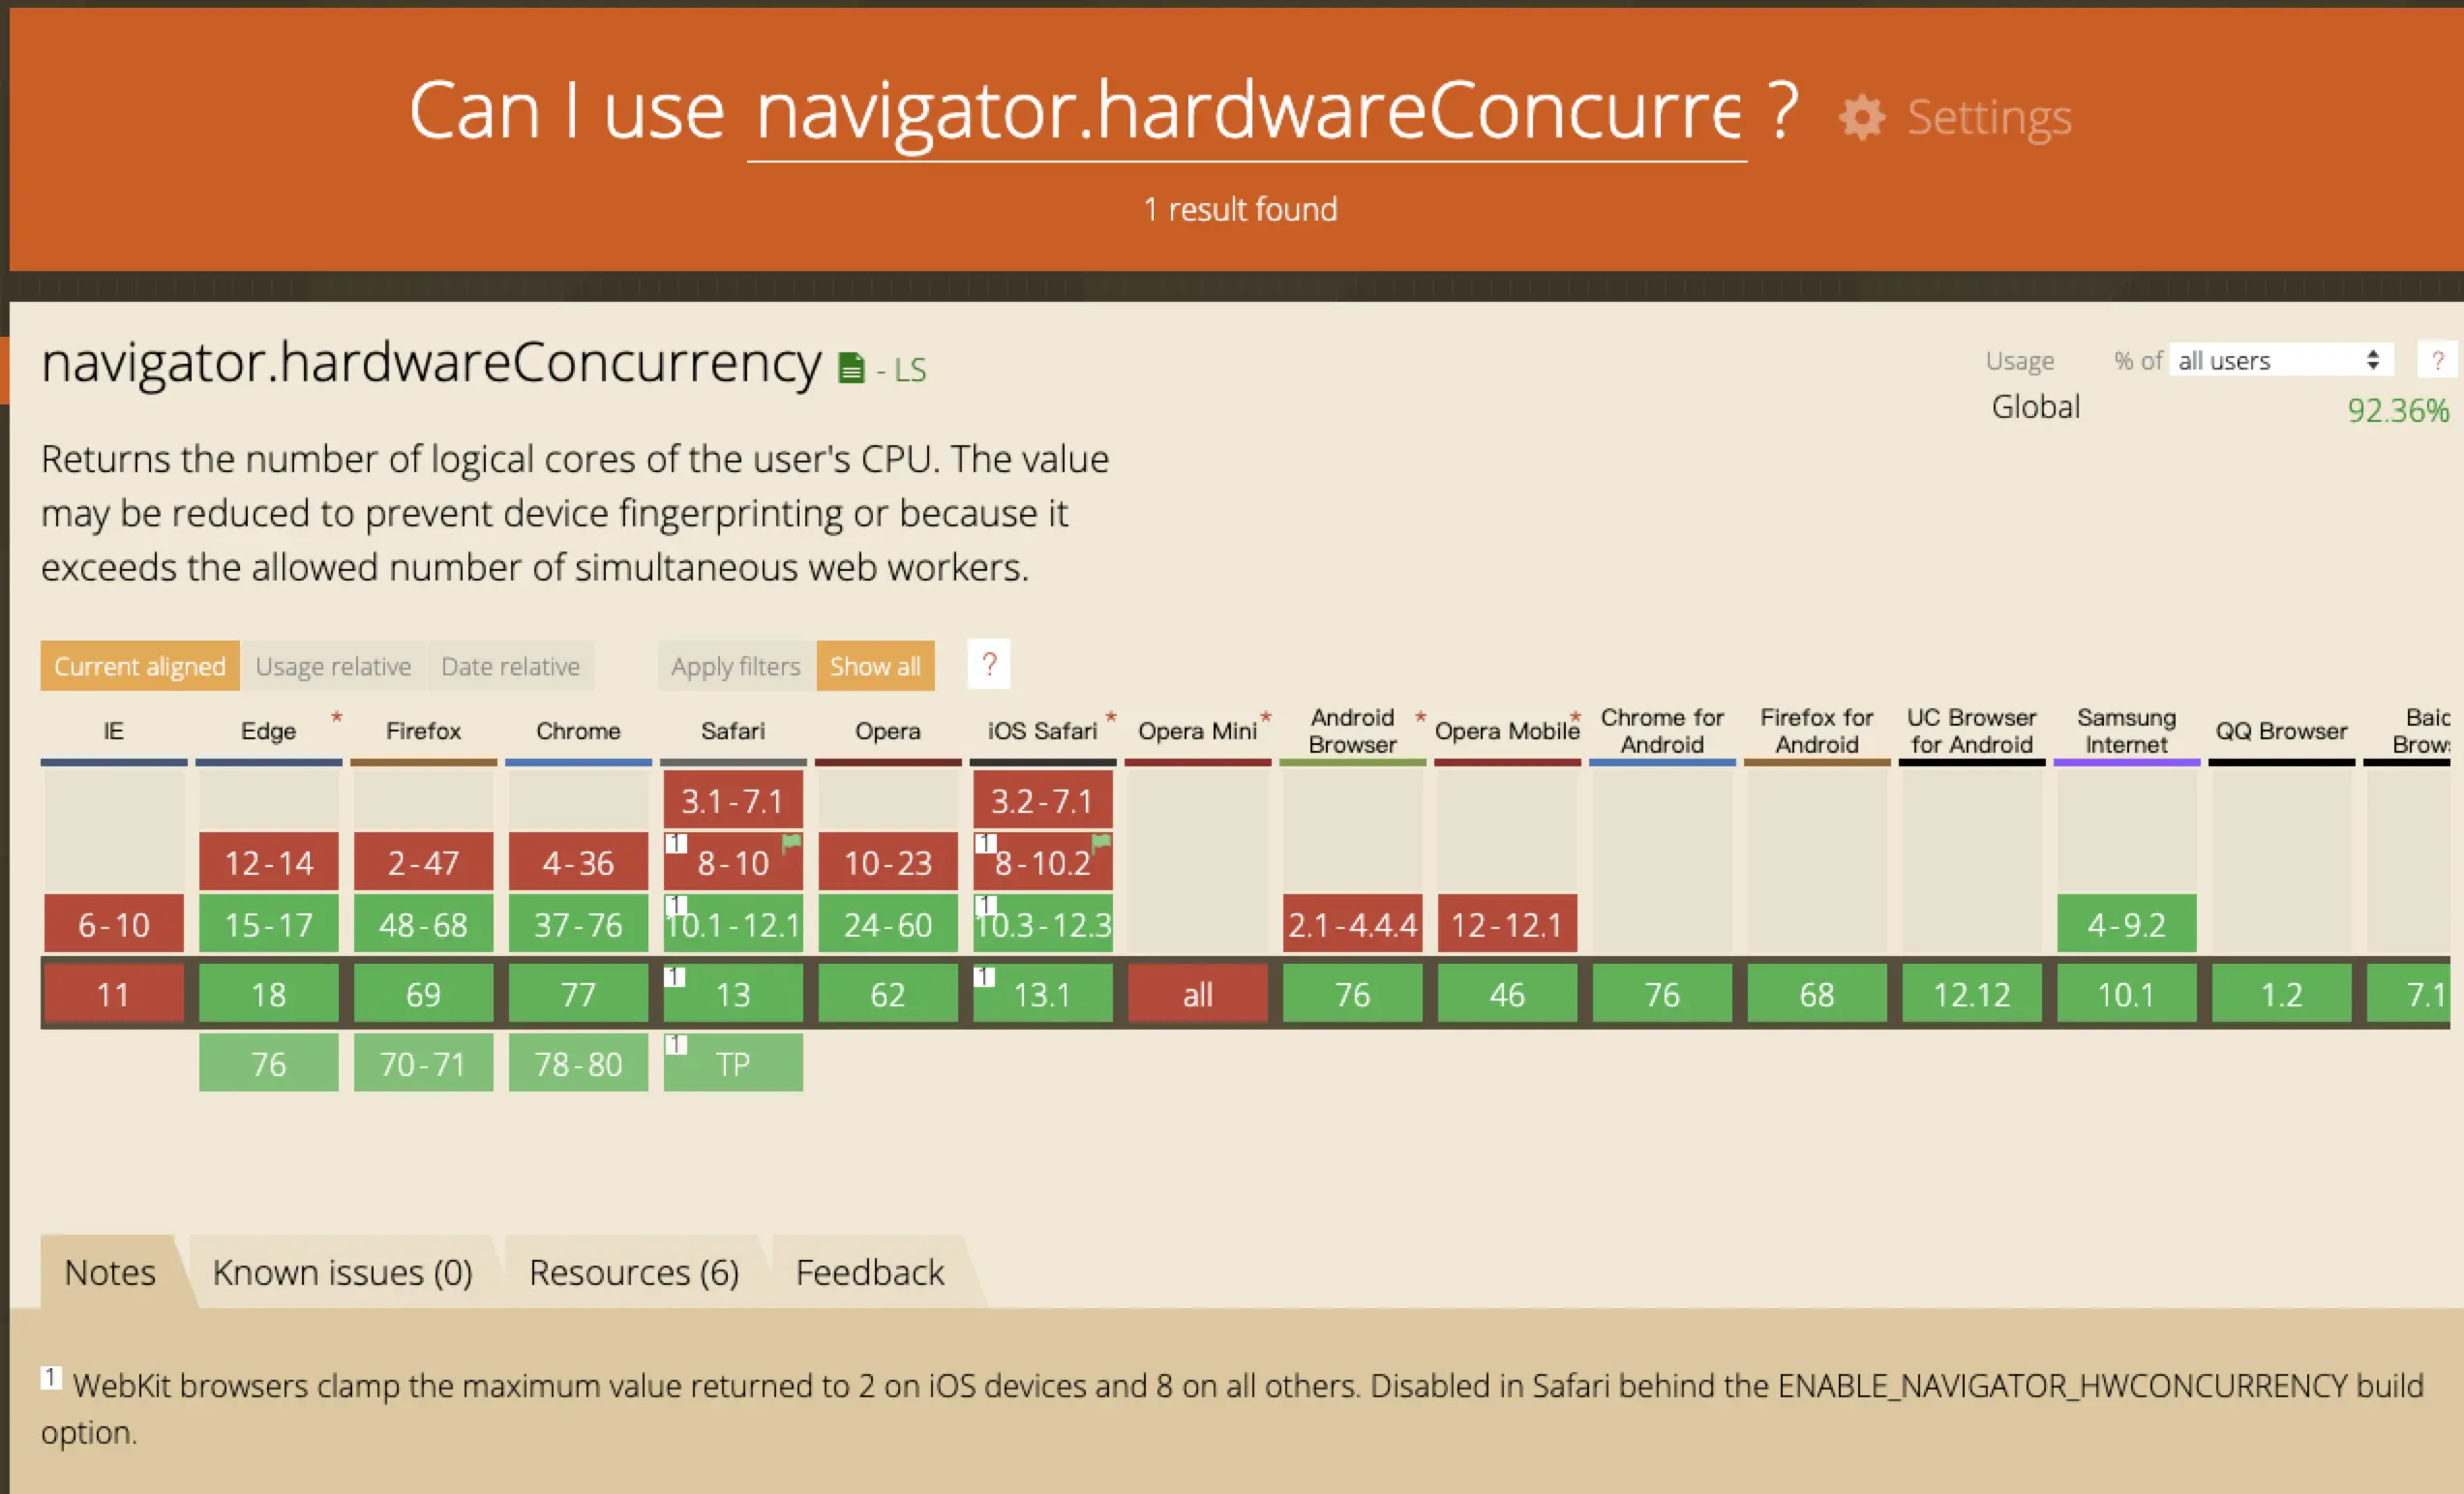Open the Resources (6) tab
2464x1494 pixels.
(634, 1272)
